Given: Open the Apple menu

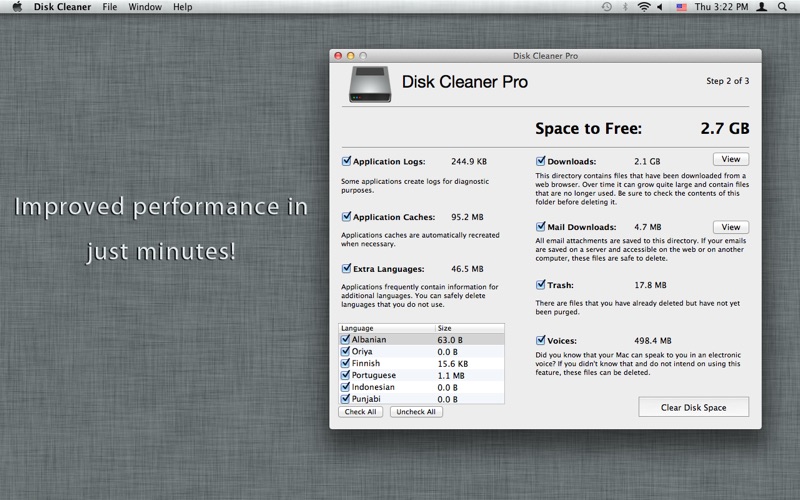Looking at the screenshot, I should click(x=14, y=7).
